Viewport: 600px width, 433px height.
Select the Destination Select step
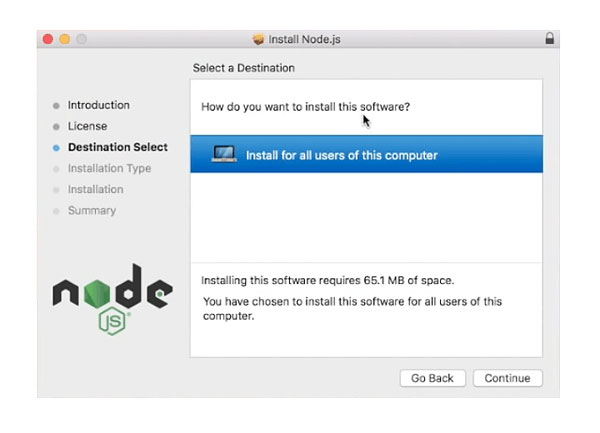click(x=117, y=147)
